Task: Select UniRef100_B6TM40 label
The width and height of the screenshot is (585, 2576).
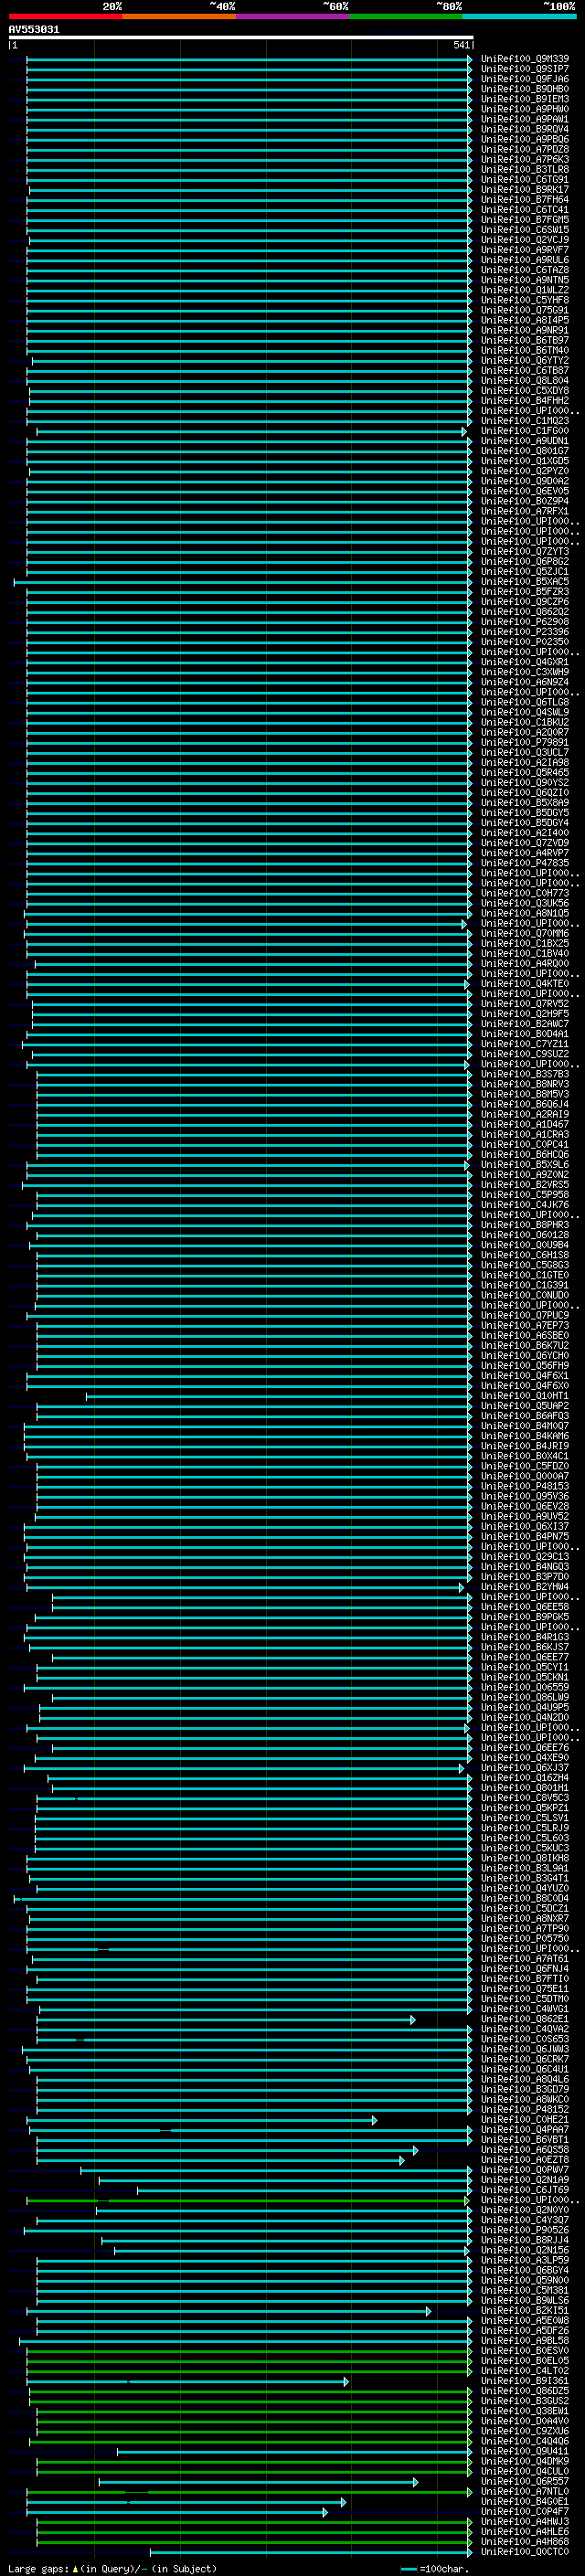Action: pyautogui.click(x=525, y=350)
